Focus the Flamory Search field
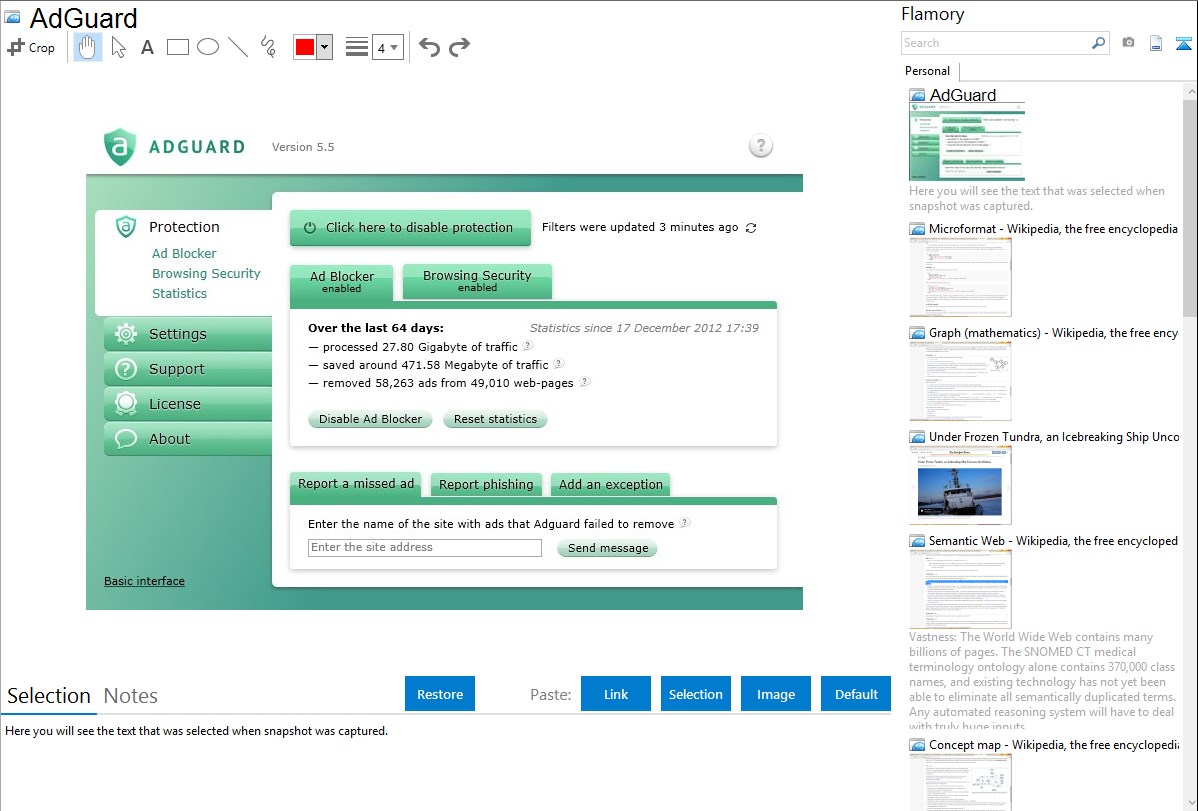 (996, 43)
